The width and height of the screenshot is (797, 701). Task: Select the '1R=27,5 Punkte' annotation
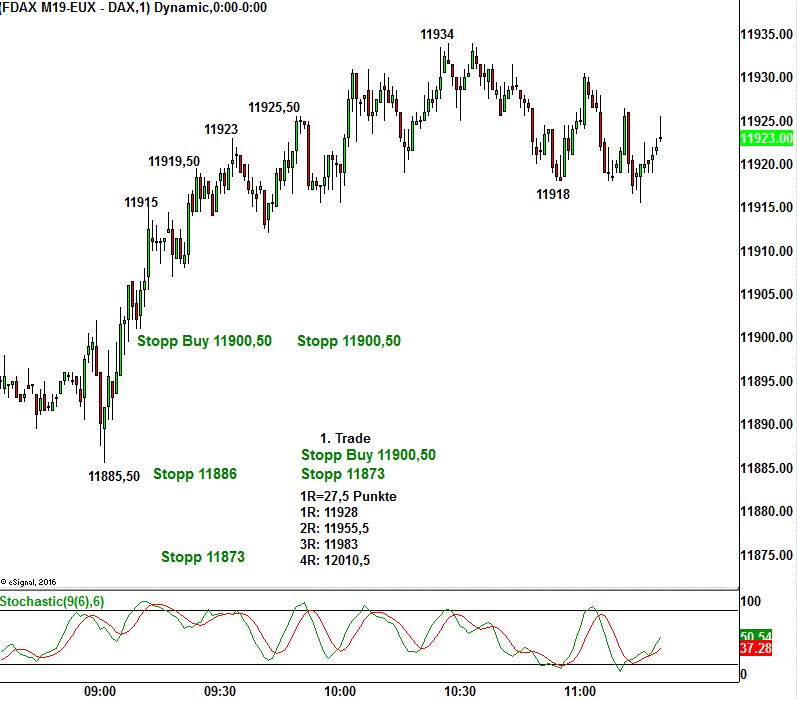(348, 497)
